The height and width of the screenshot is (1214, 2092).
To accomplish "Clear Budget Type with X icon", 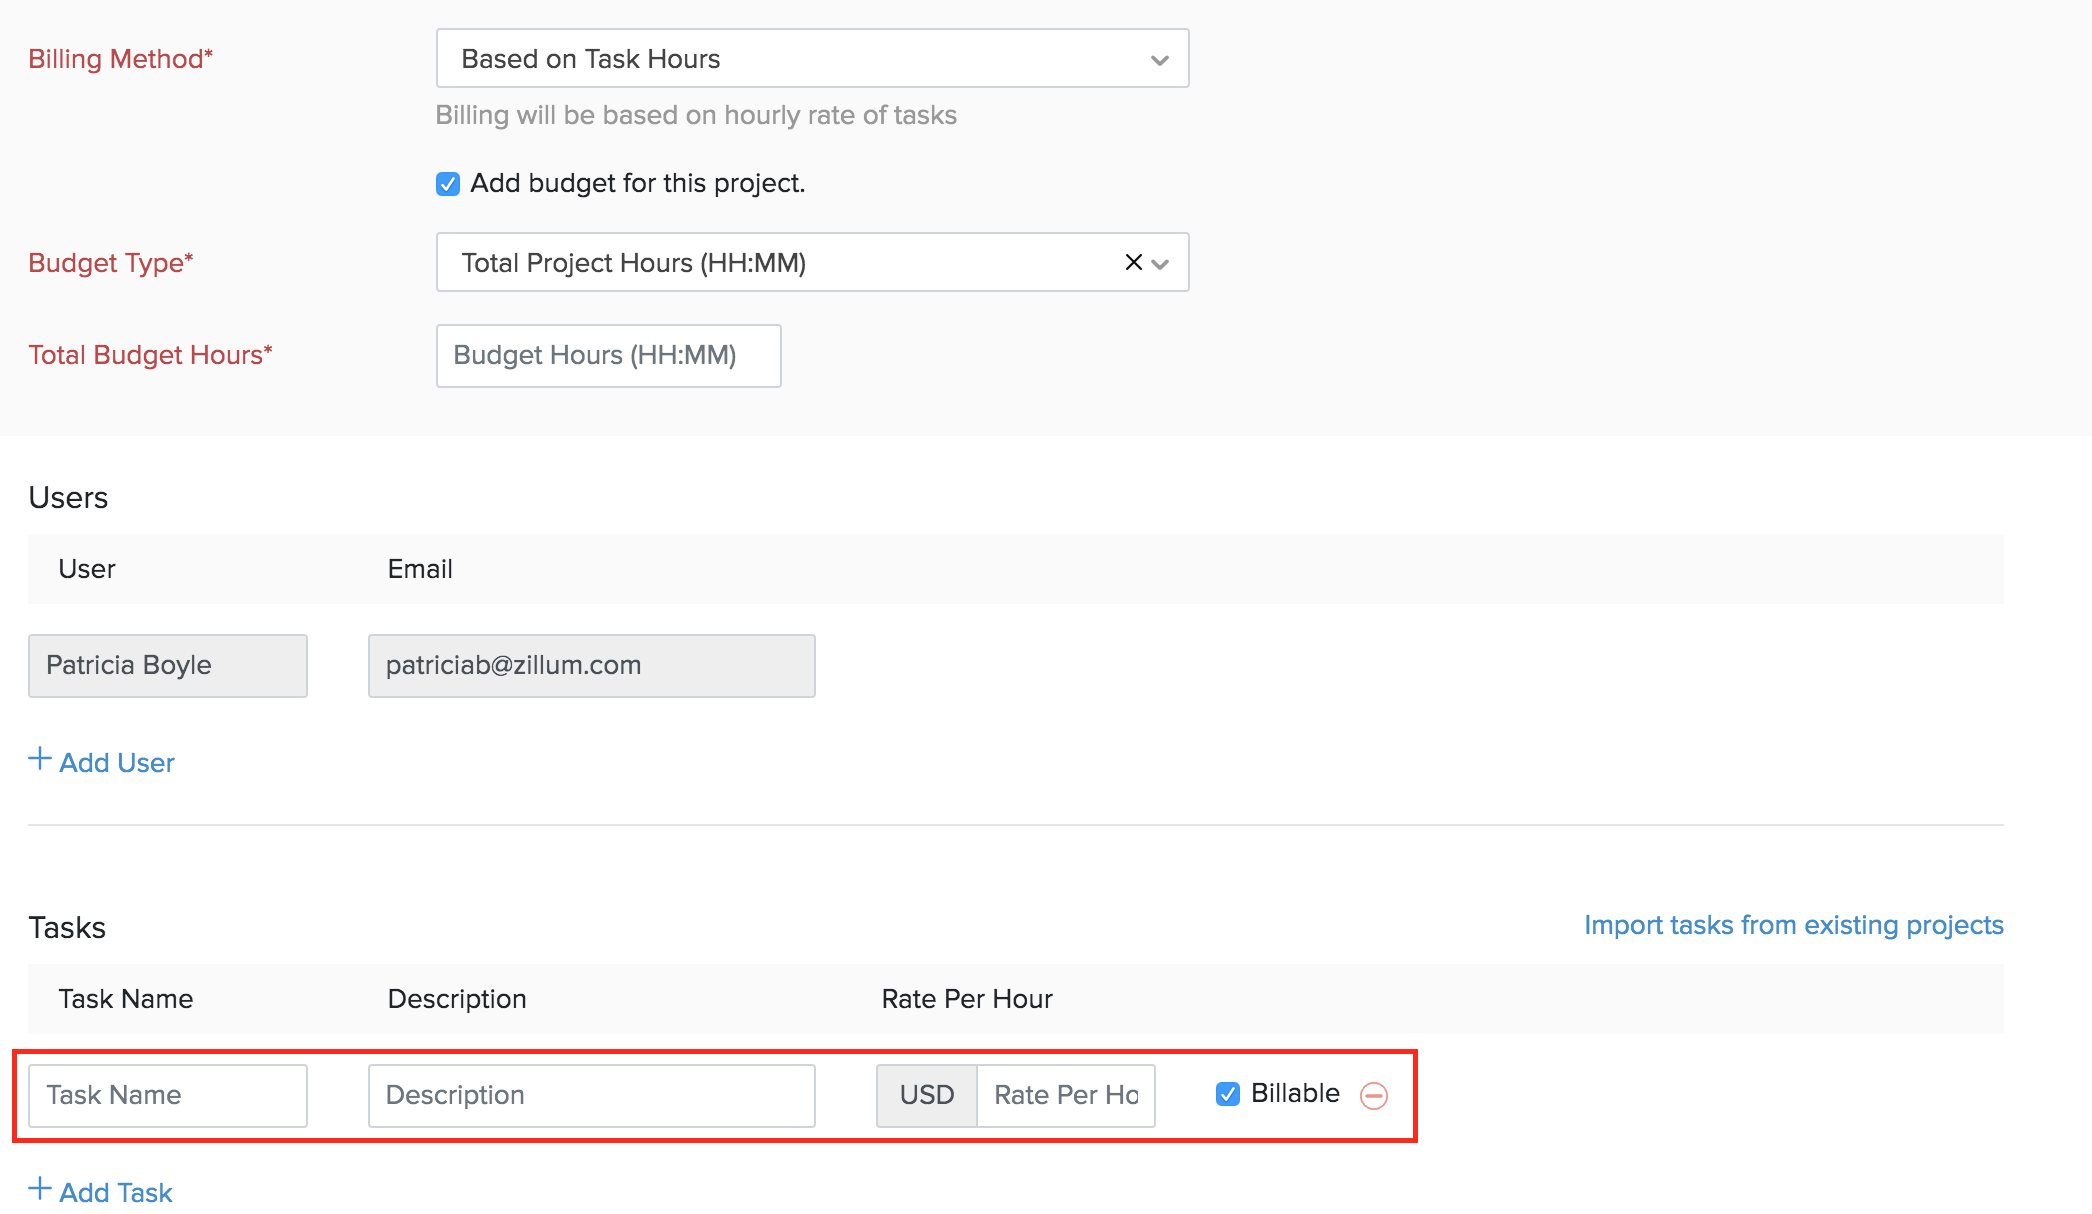I will tap(1133, 262).
